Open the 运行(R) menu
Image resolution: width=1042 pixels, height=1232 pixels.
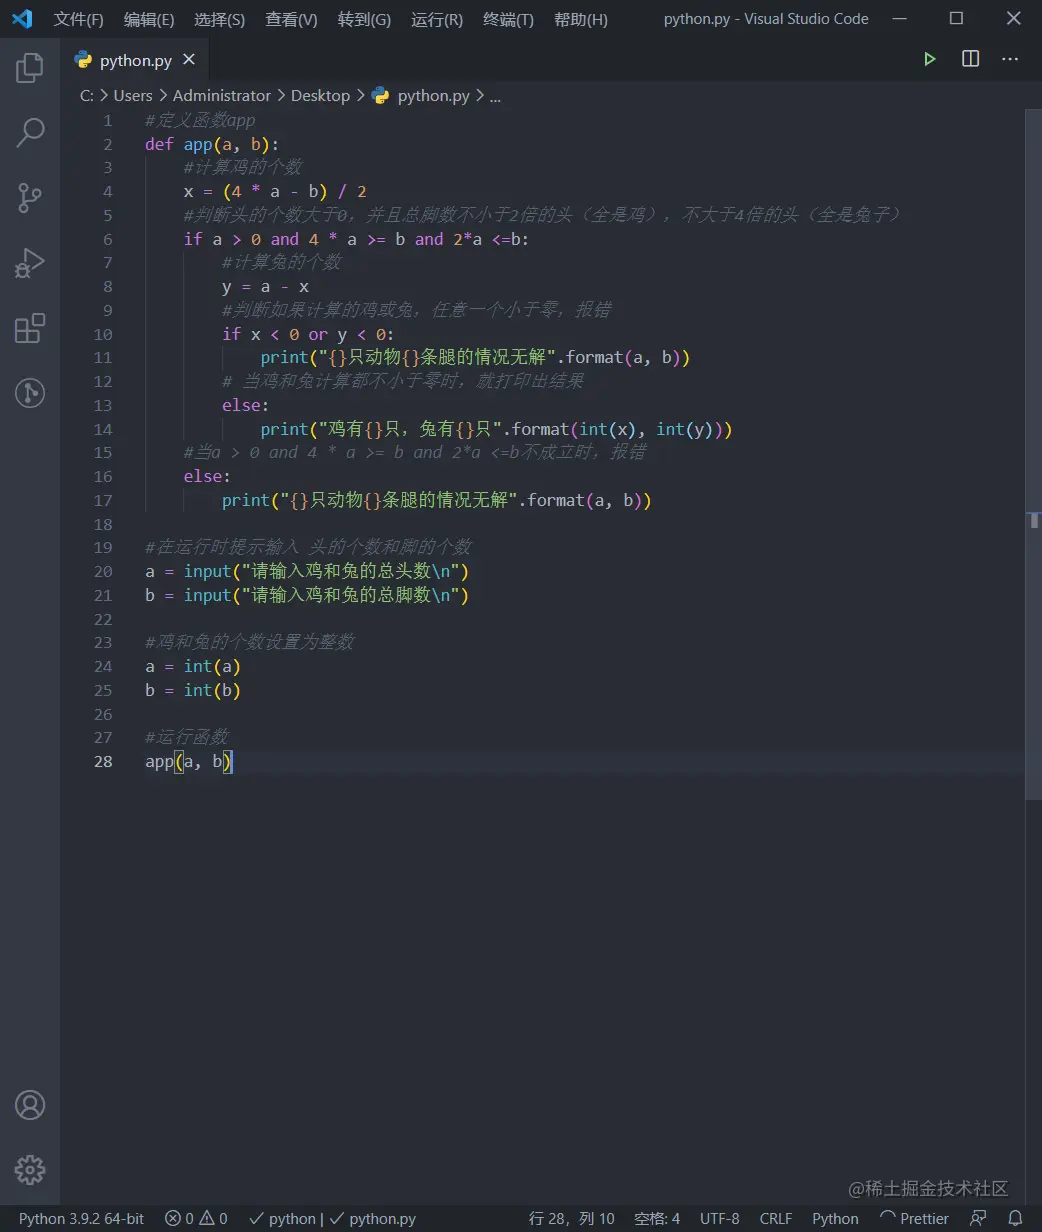tap(437, 19)
